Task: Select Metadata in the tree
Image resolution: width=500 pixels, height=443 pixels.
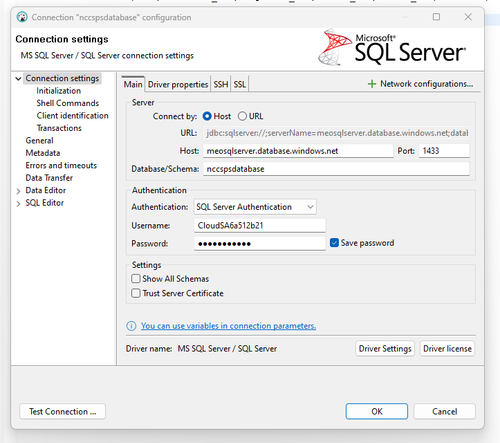Action: tap(43, 153)
